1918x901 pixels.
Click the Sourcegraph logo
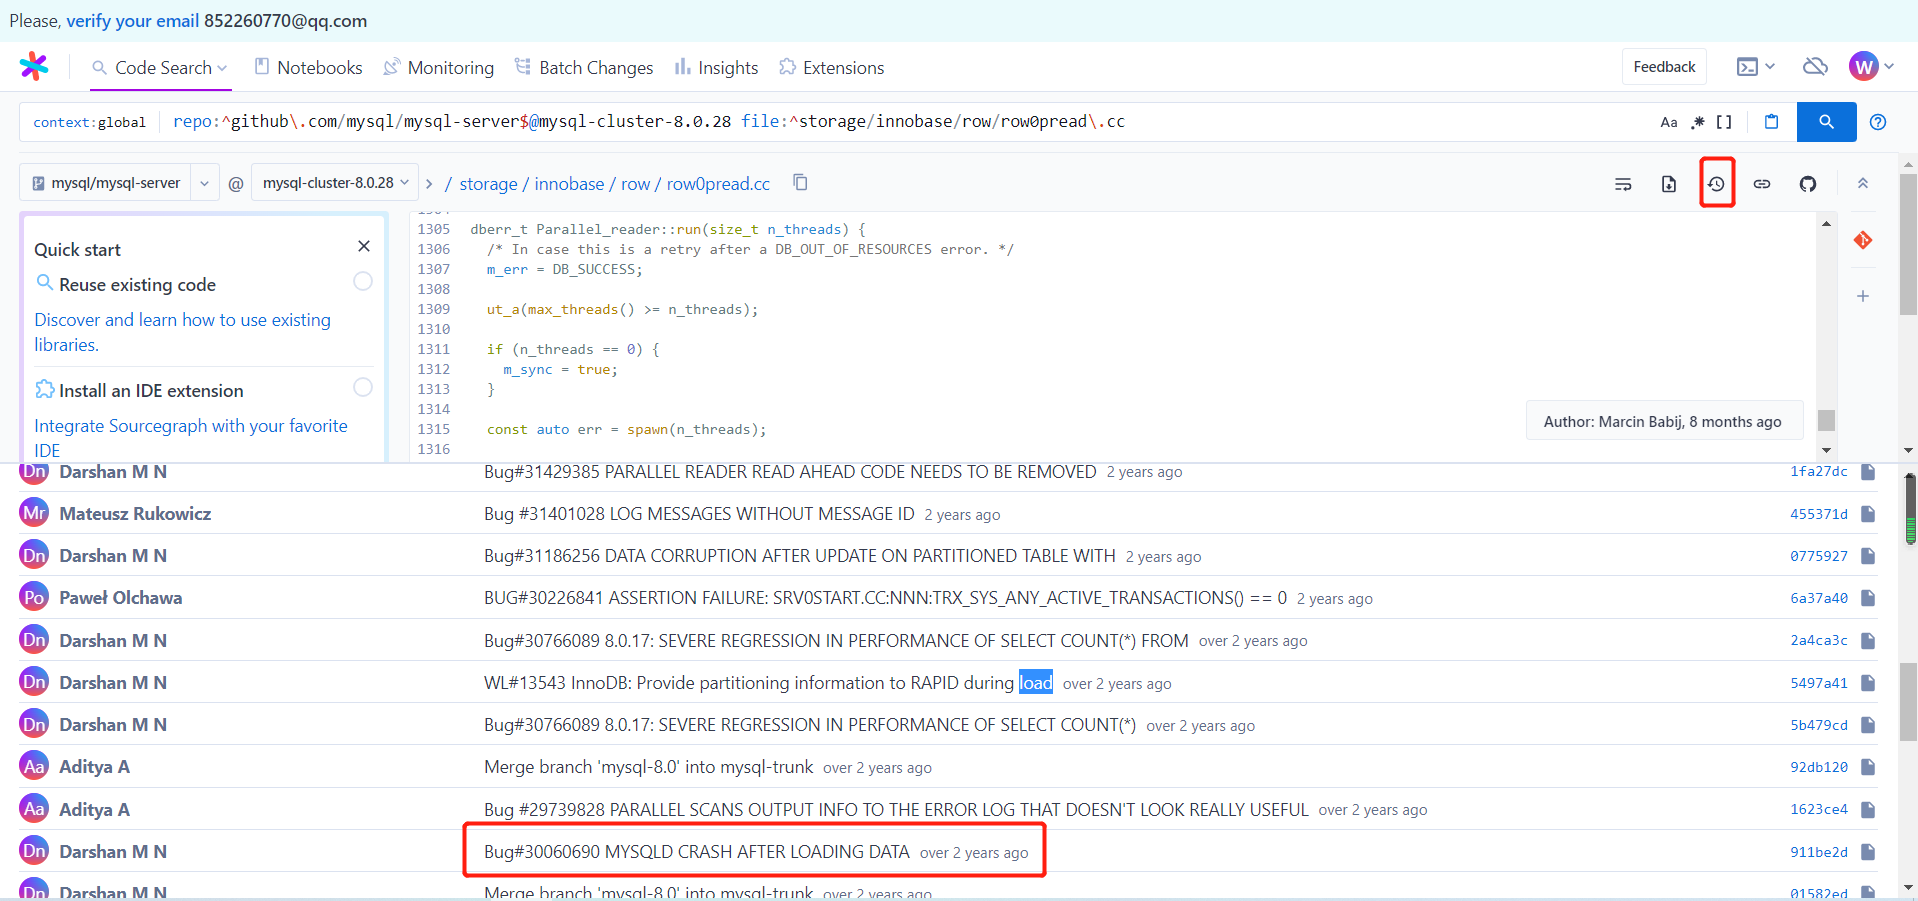pos(34,66)
